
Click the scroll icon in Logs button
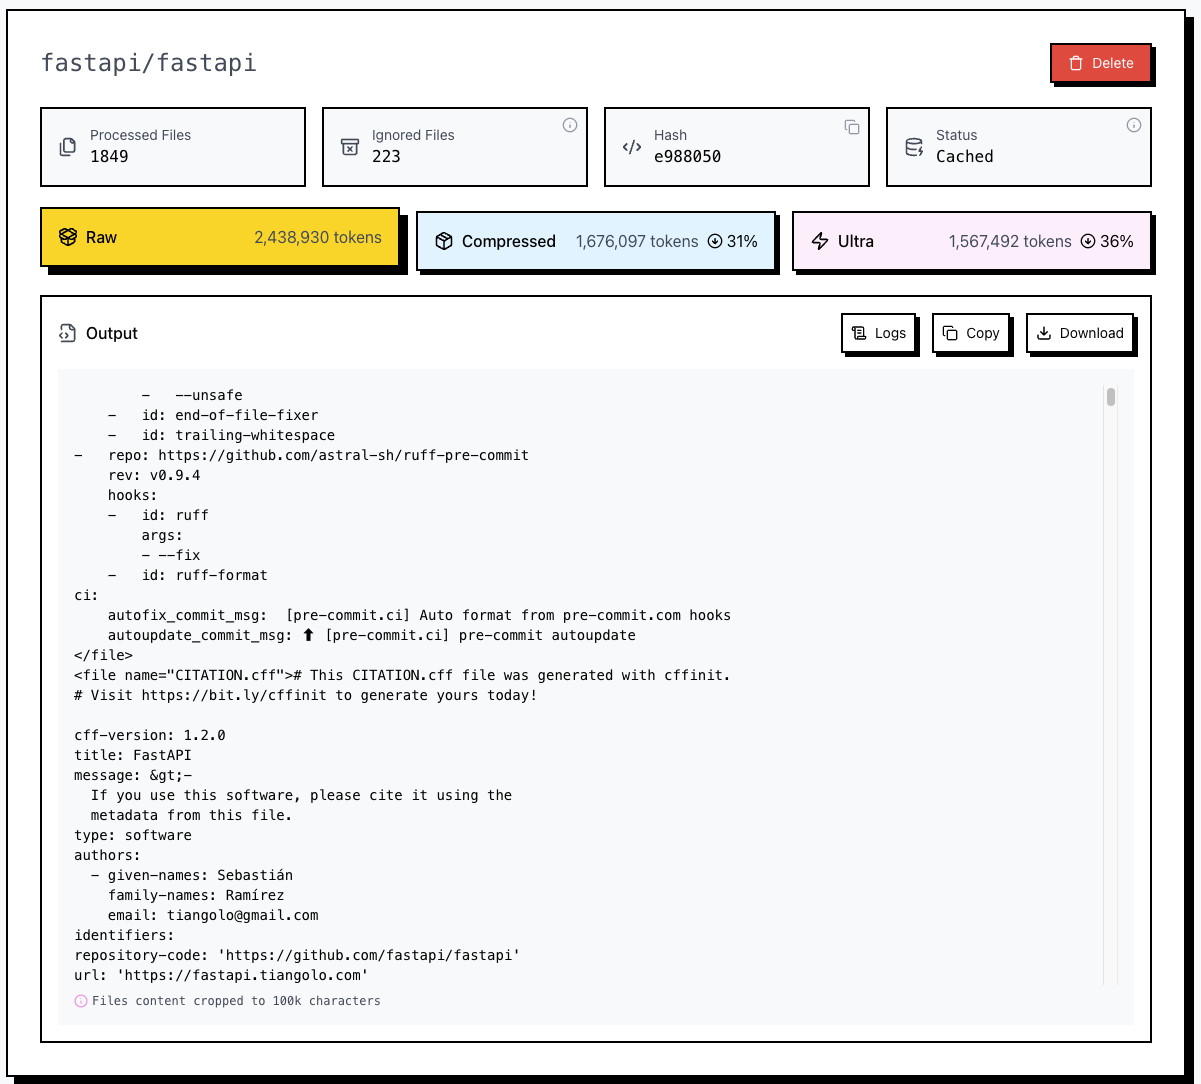click(859, 333)
